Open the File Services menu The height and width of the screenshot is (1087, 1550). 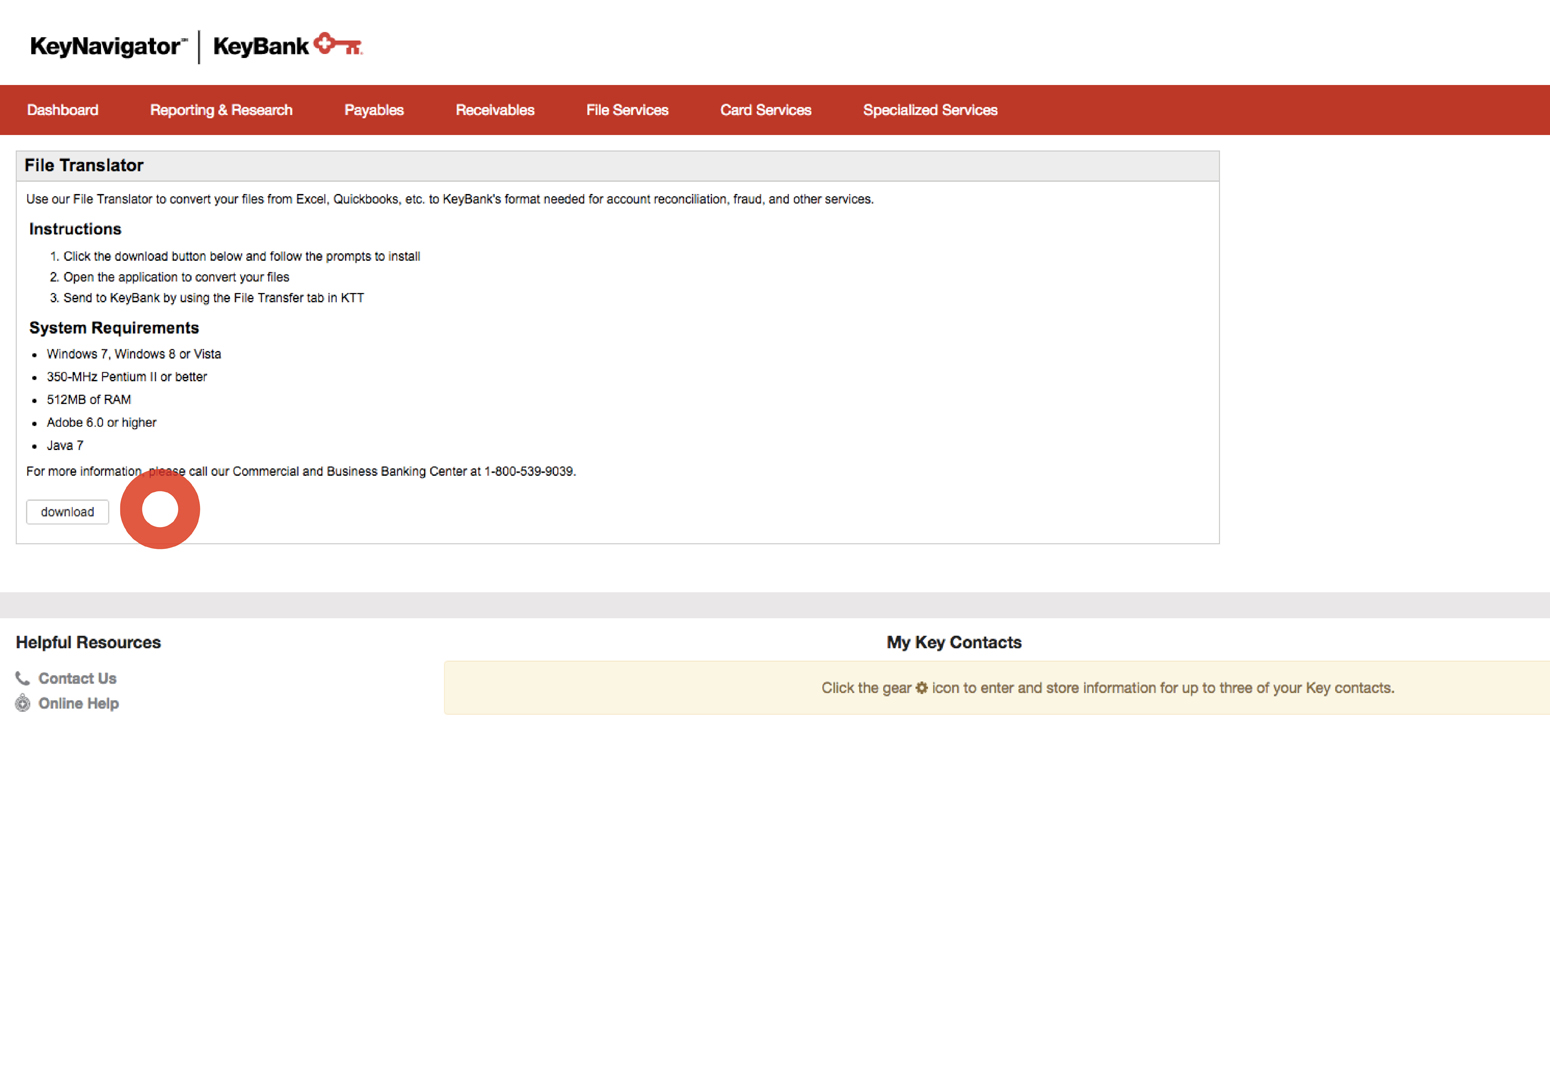click(627, 110)
